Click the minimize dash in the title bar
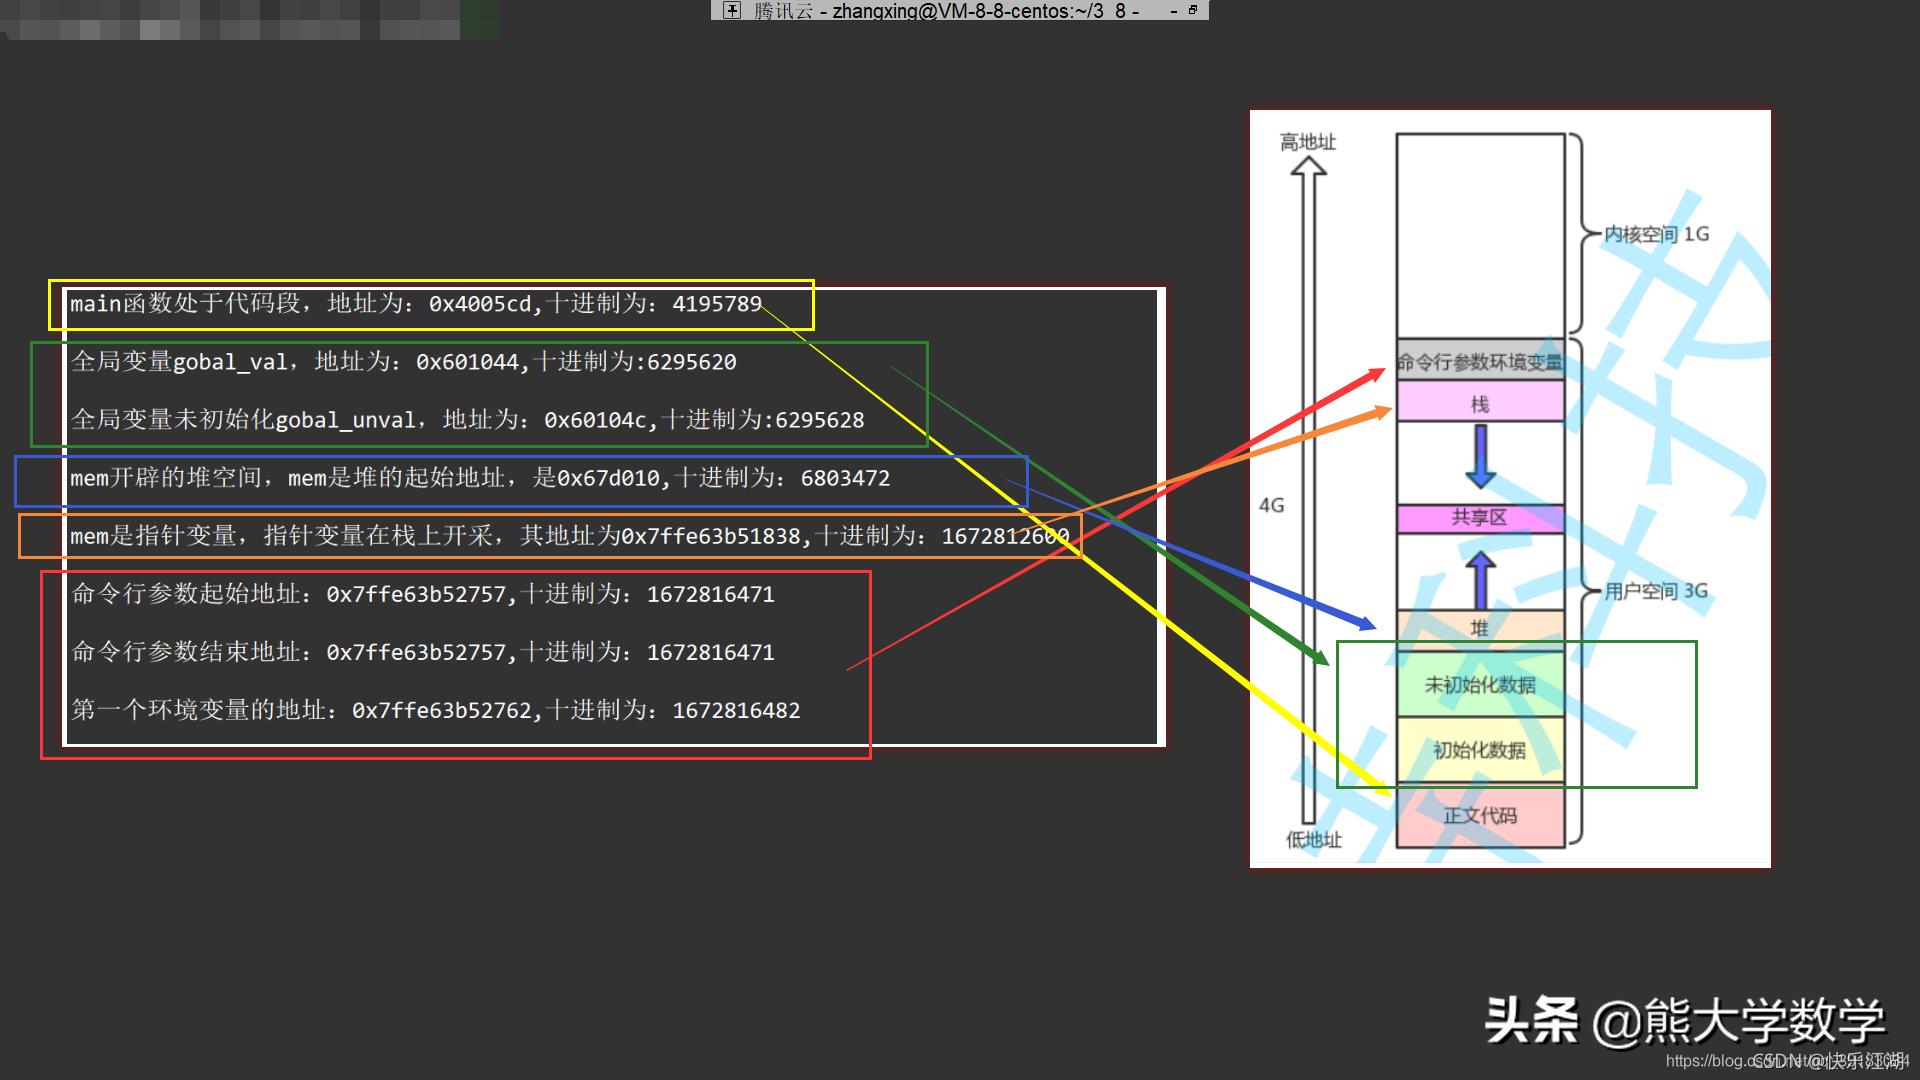Screen dimensions: 1920x1080 [x=1173, y=11]
